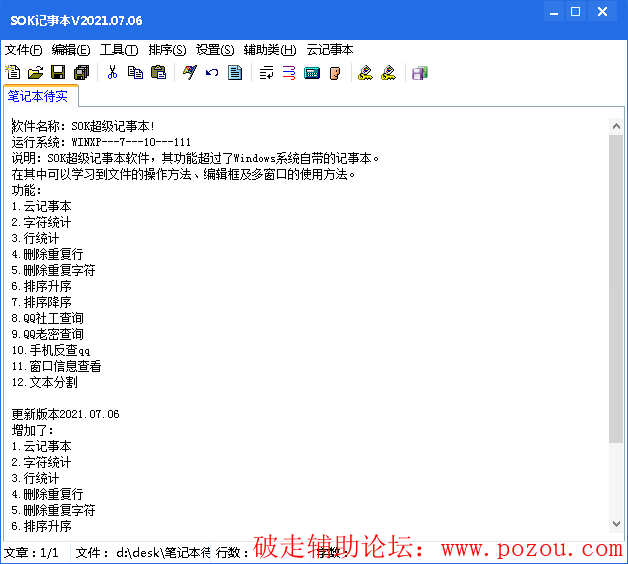Click the line 9.QQ老密查询

[48, 334]
